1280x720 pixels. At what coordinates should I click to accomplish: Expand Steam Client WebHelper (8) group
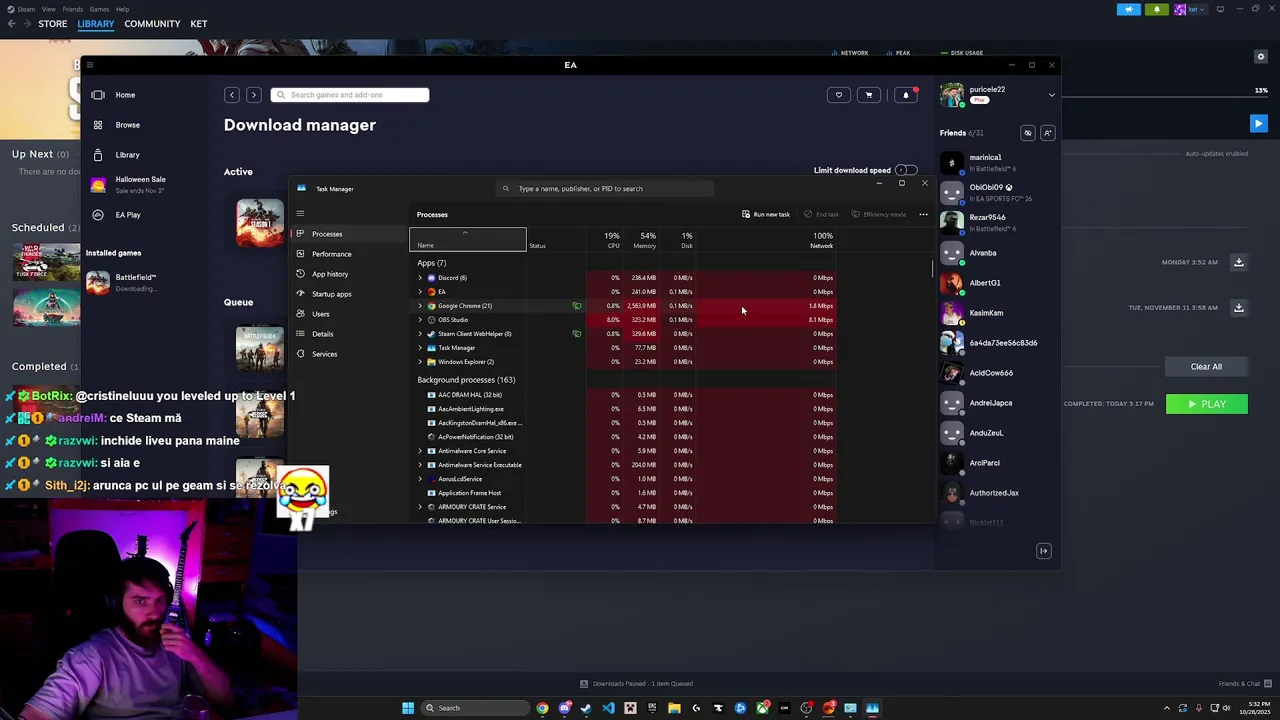click(420, 334)
